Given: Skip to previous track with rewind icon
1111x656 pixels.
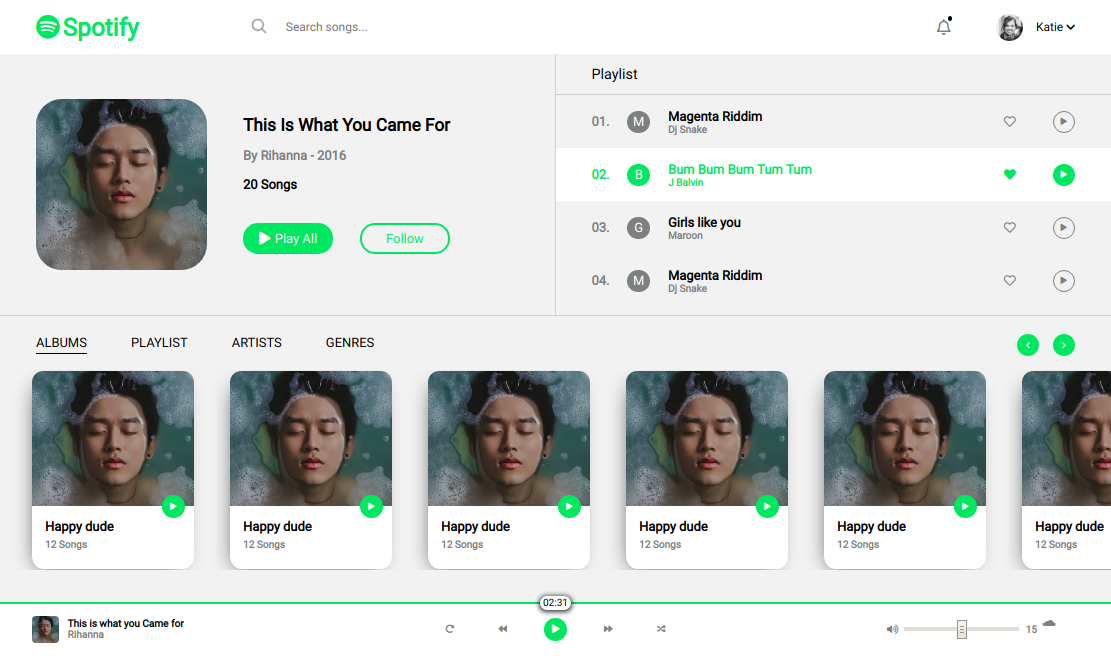Looking at the screenshot, I should [x=503, y=629].
